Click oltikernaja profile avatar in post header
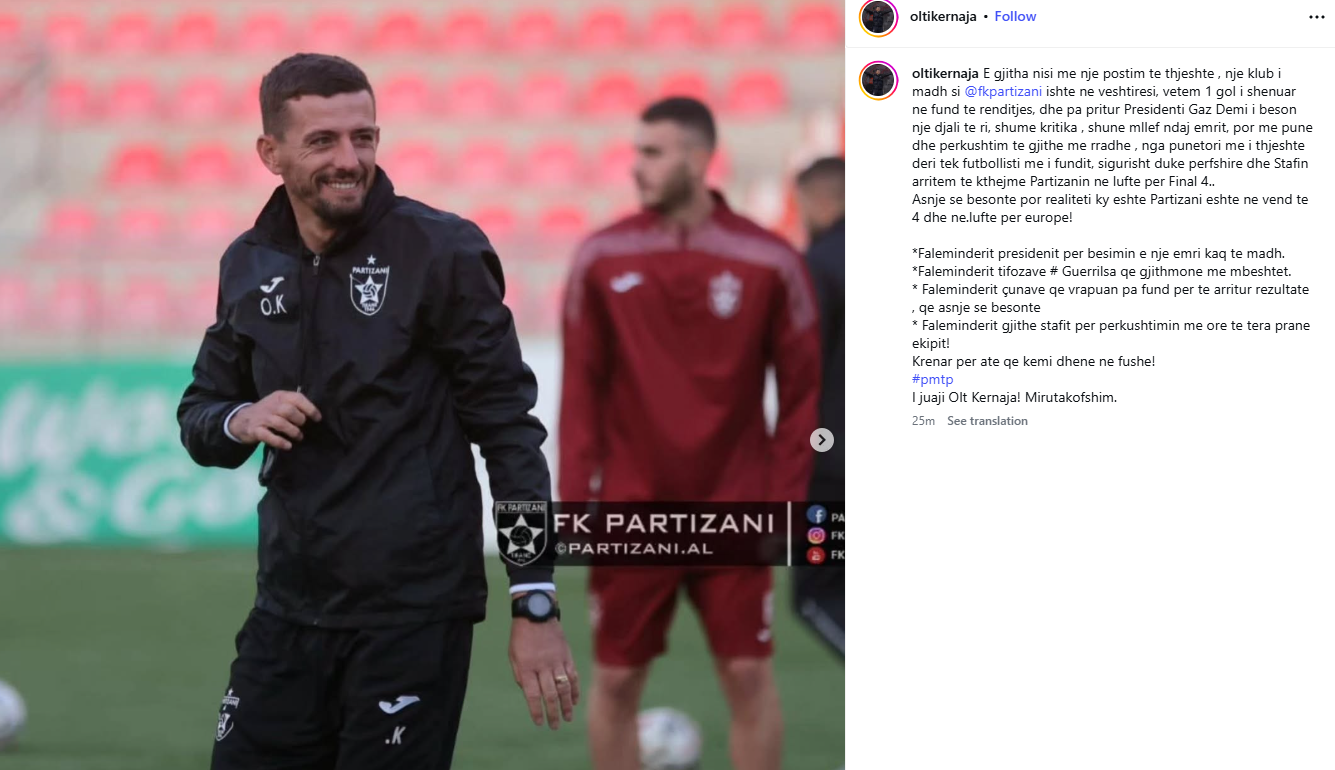1335x770 pixels. tap(878, 17)
